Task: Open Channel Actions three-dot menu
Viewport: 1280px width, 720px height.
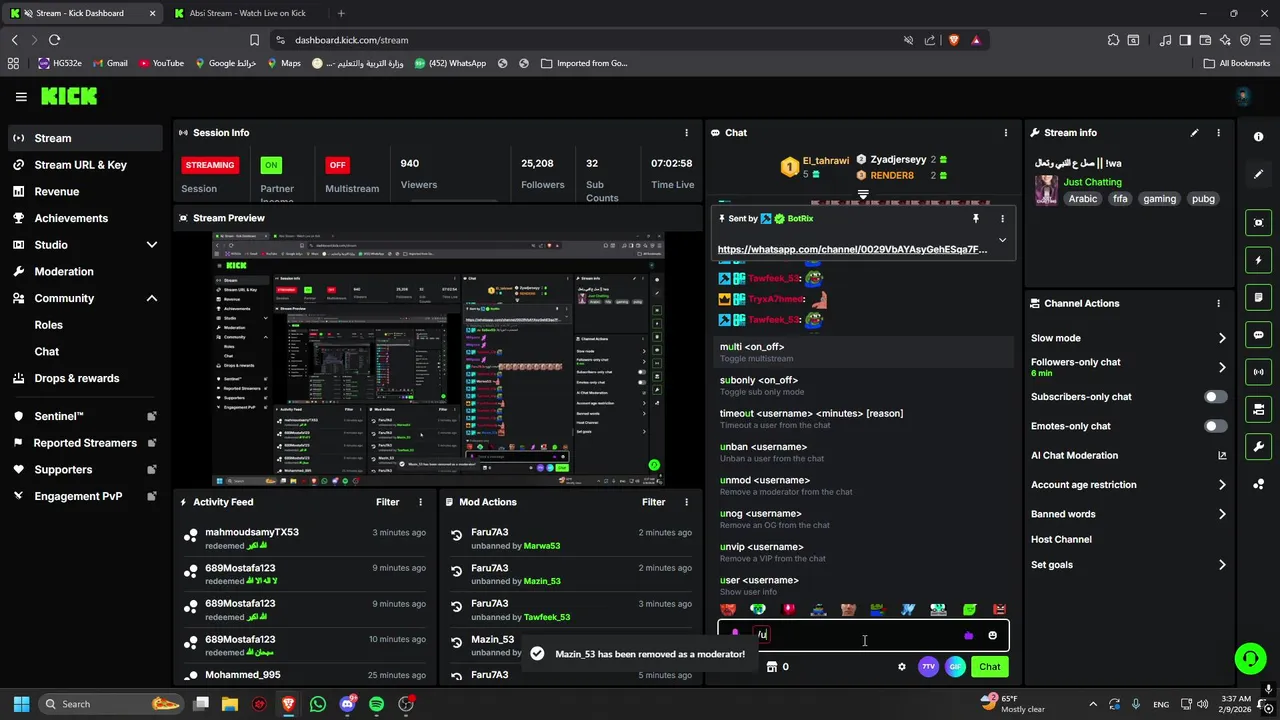Action: (x=1218, y=303)
